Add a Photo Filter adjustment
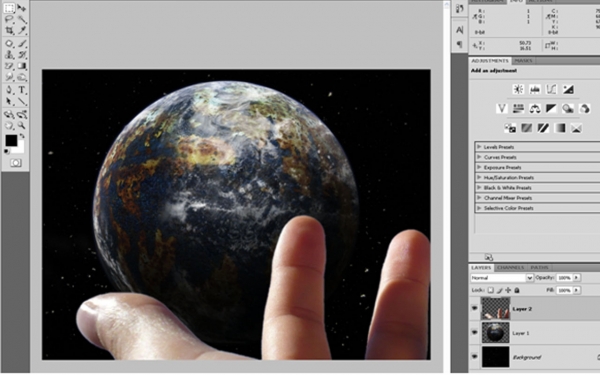 (x=568, y=109)
